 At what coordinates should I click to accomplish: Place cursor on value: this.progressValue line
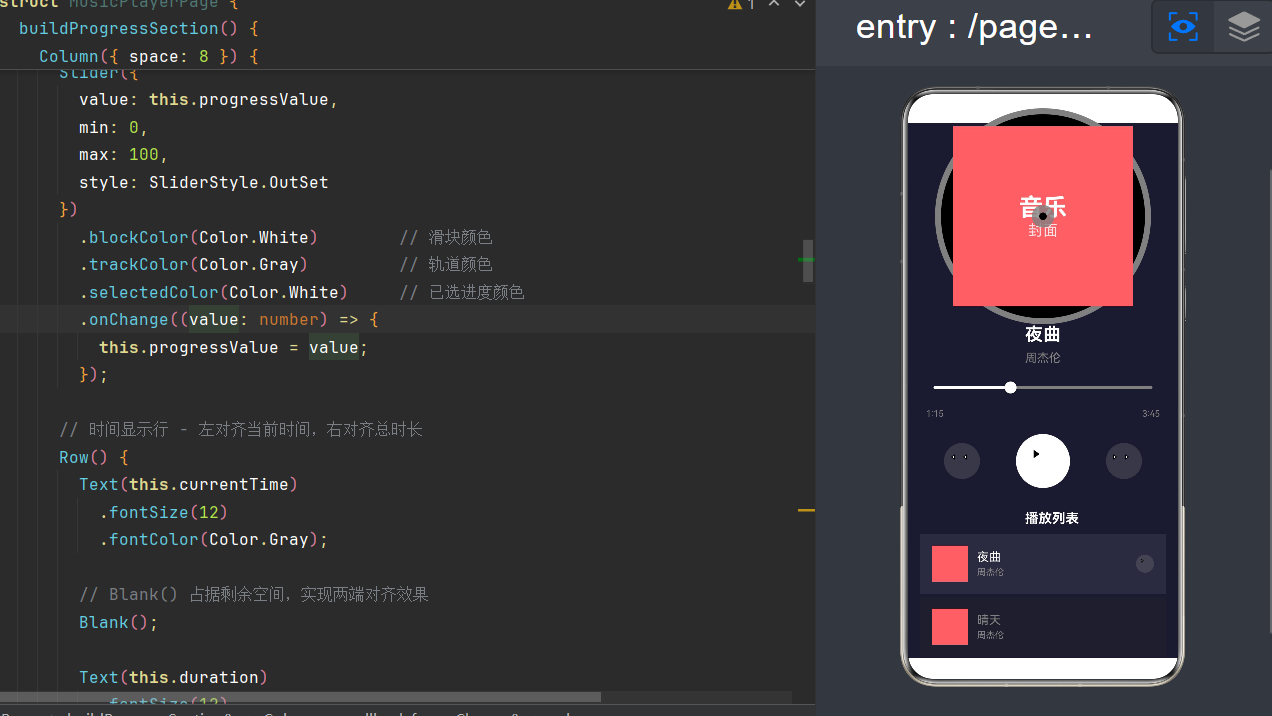[x=209, y=100]
